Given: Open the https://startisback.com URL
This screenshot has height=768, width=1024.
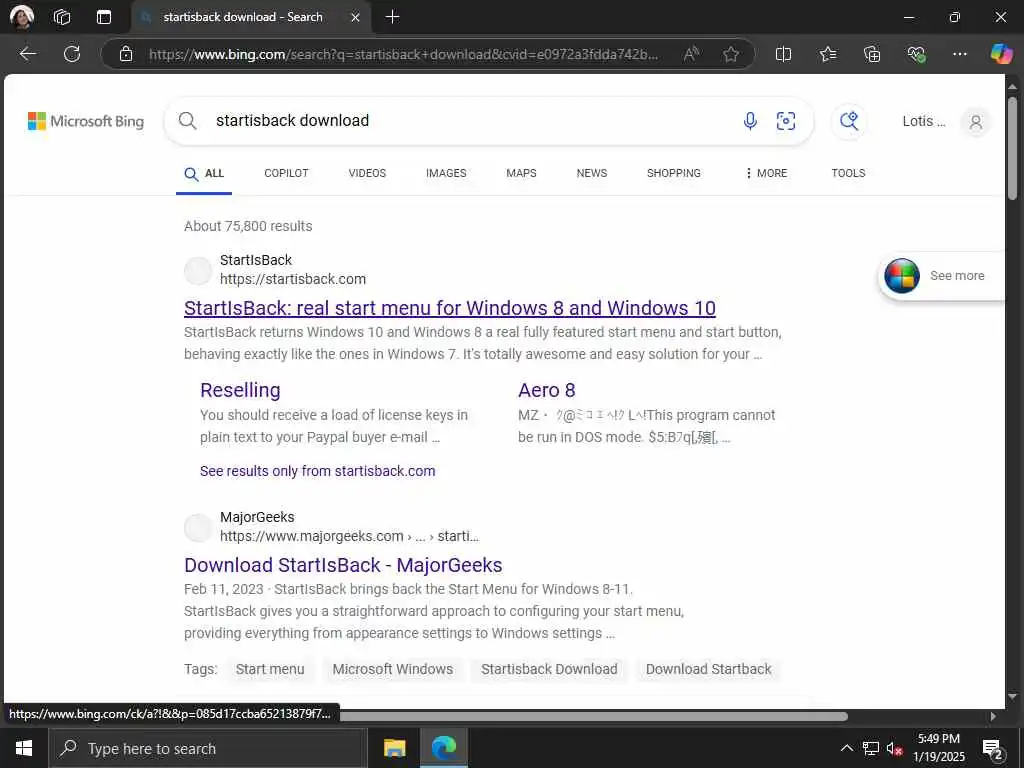Looking at the screenshot, I should pyautogui.click(x=293, y=280).
